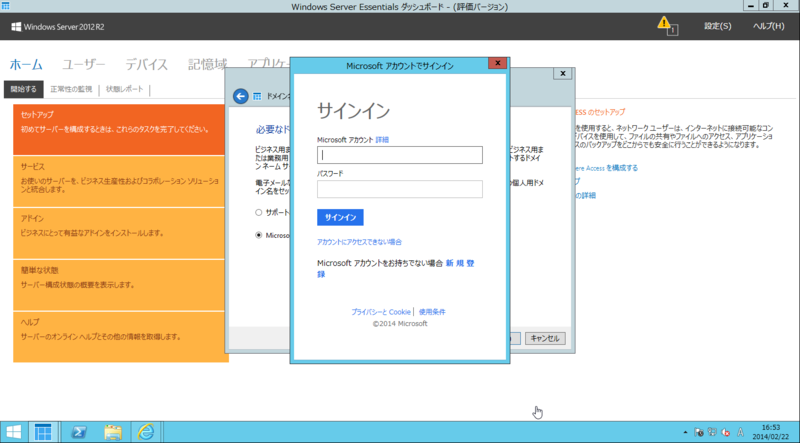Click the Windows Server 2012 R2 logo
Screen dimensions: 800x443
pos(58,27)
